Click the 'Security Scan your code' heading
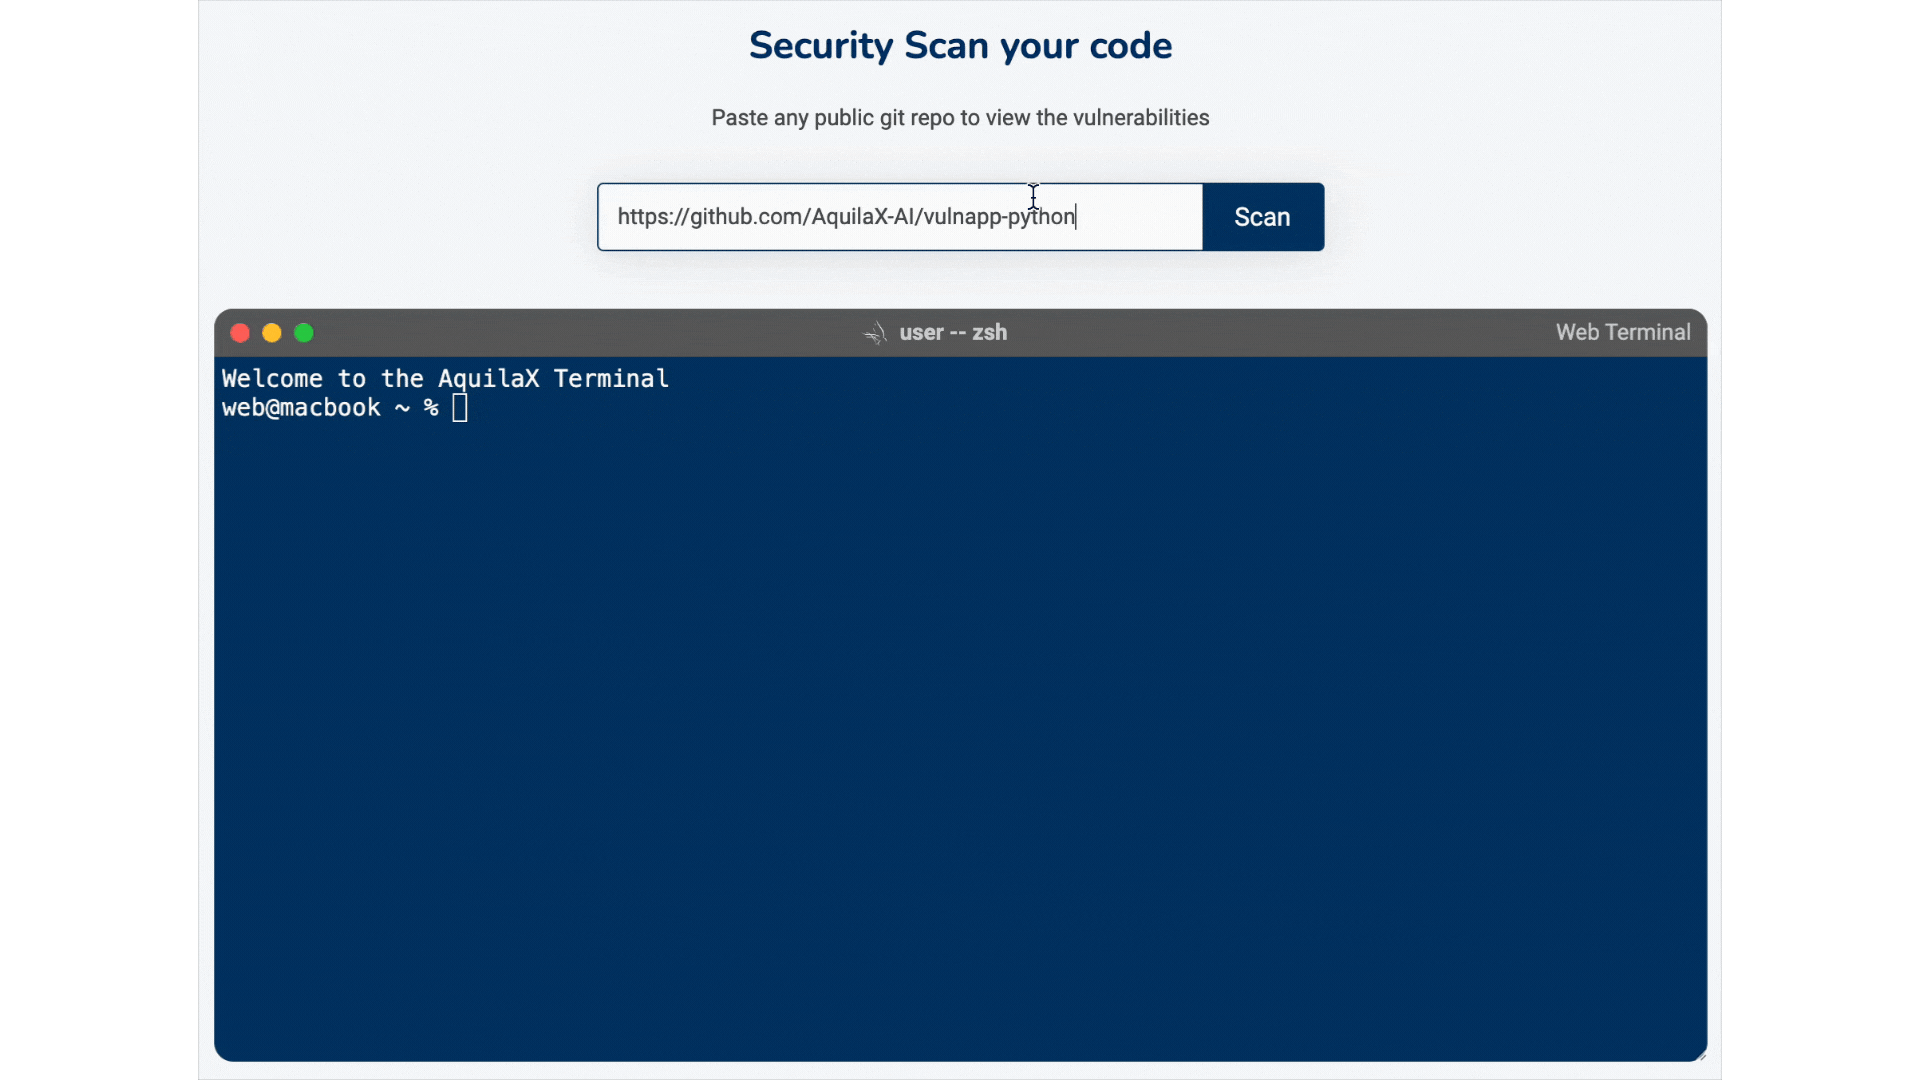The image size is (1920, 1080). 960,46
